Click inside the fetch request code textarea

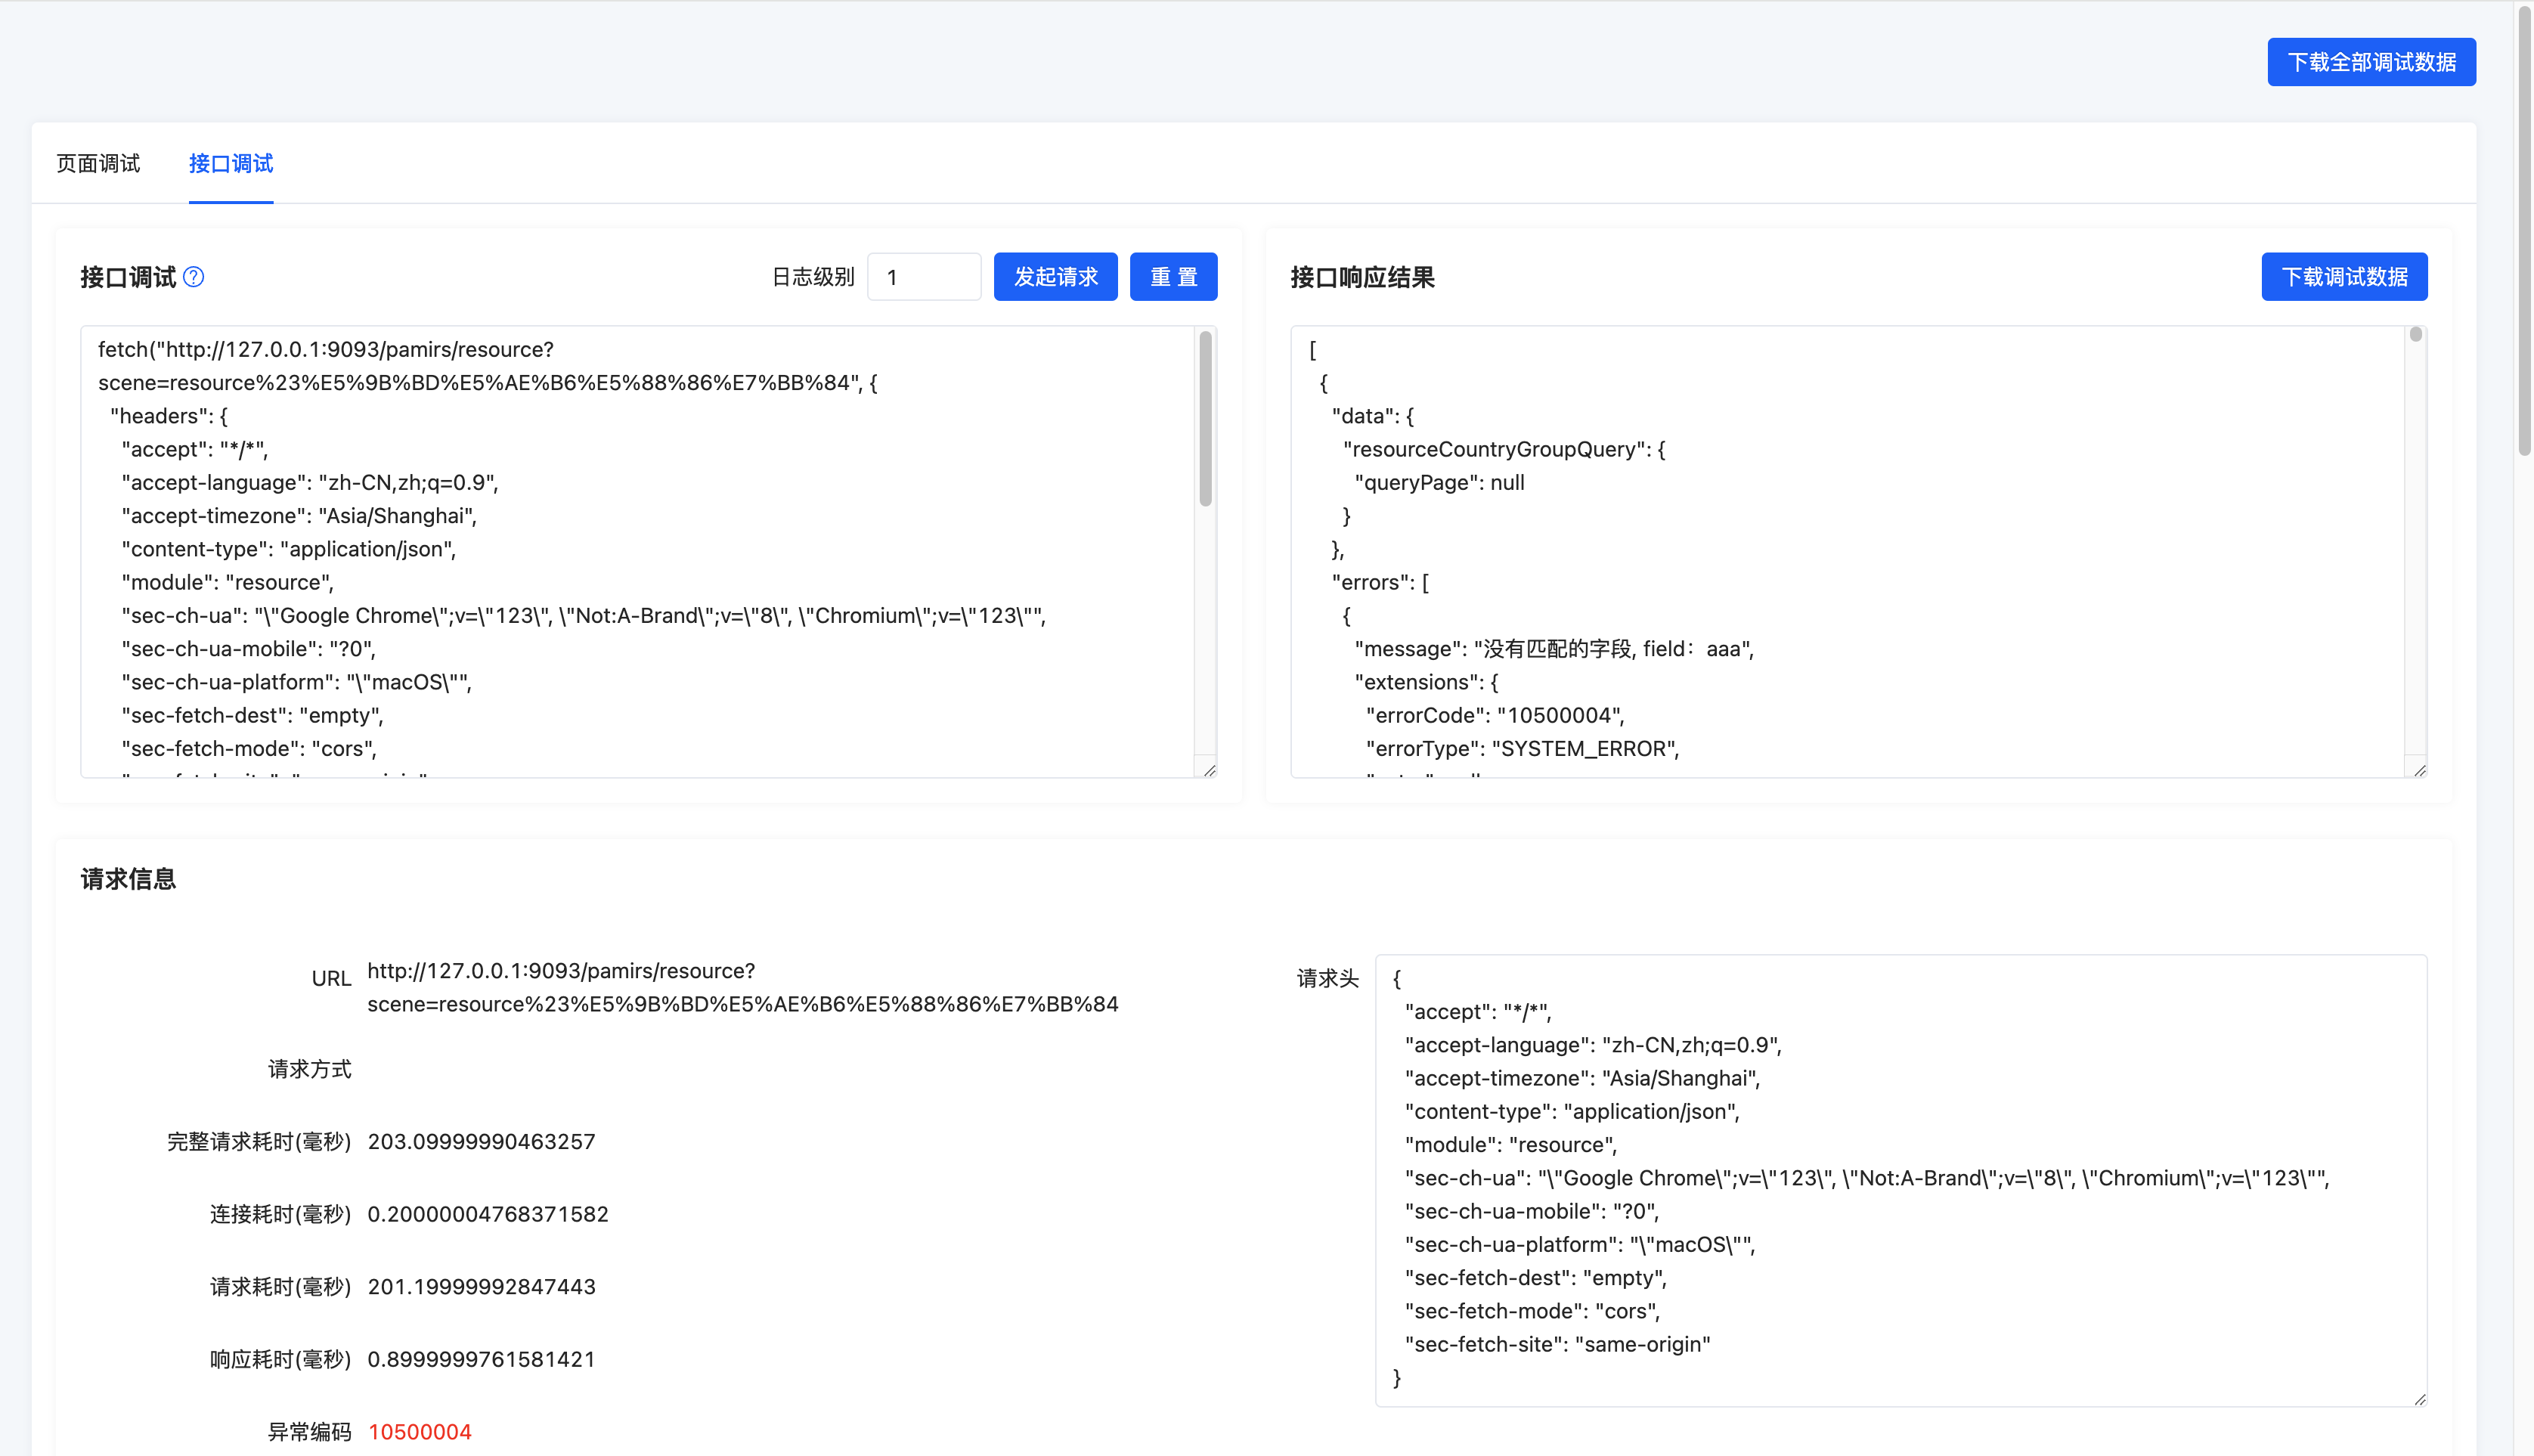(640, 550)
